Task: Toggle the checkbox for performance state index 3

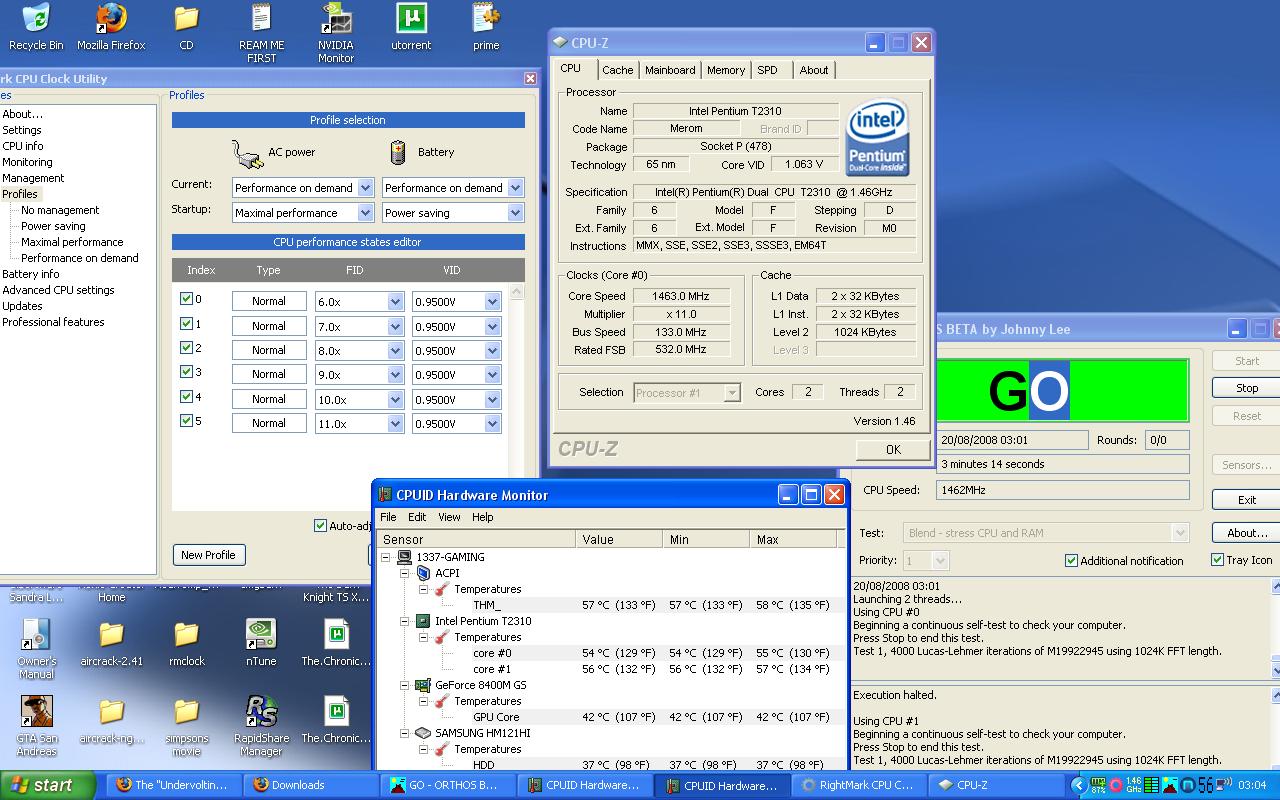Action: [186, 372]
